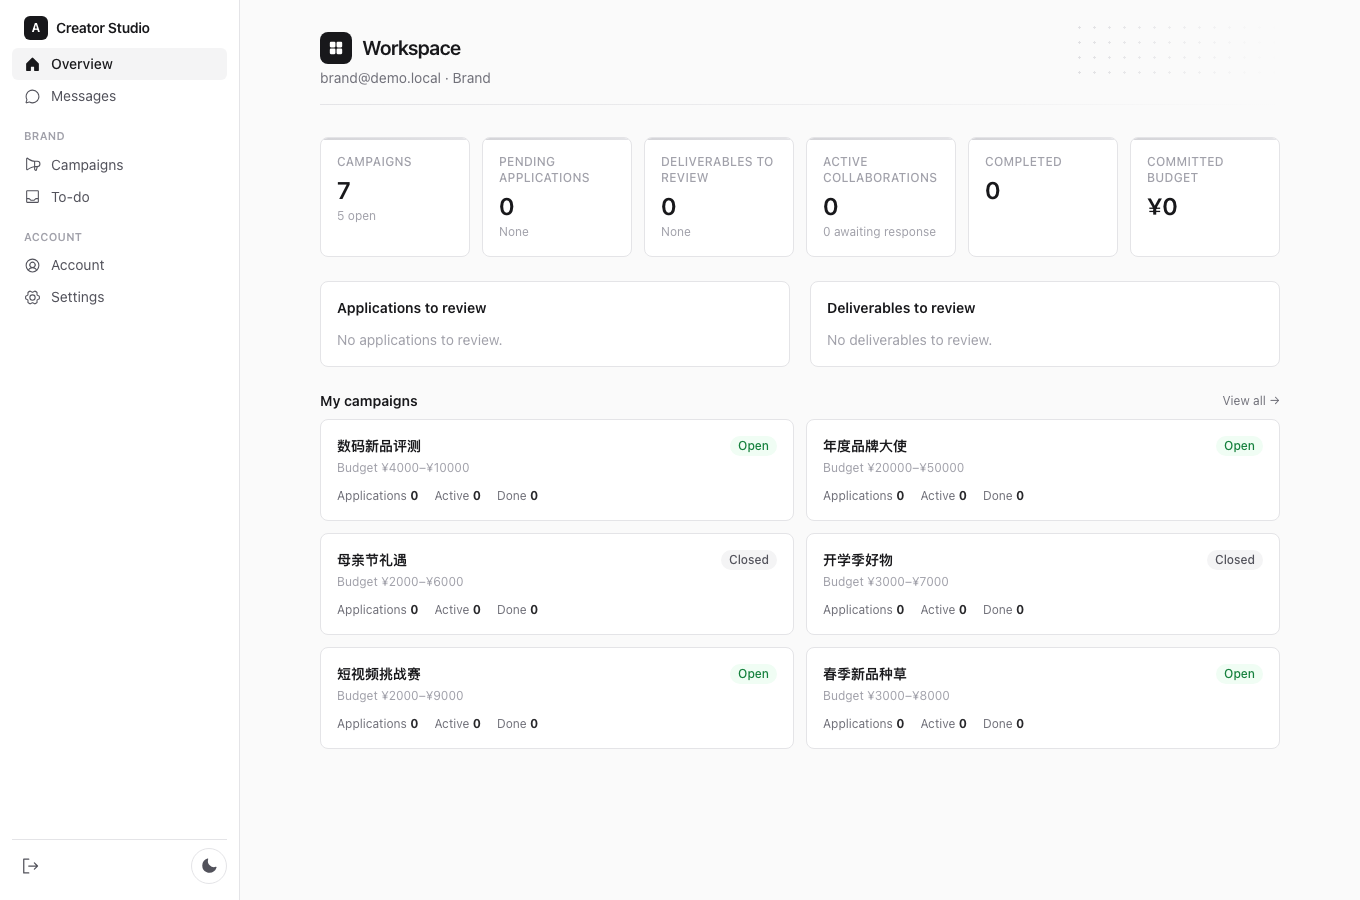Click the Active Collaborations stat card
The width and height of the screenshot is (1360, 900).
tap(881, 197)
